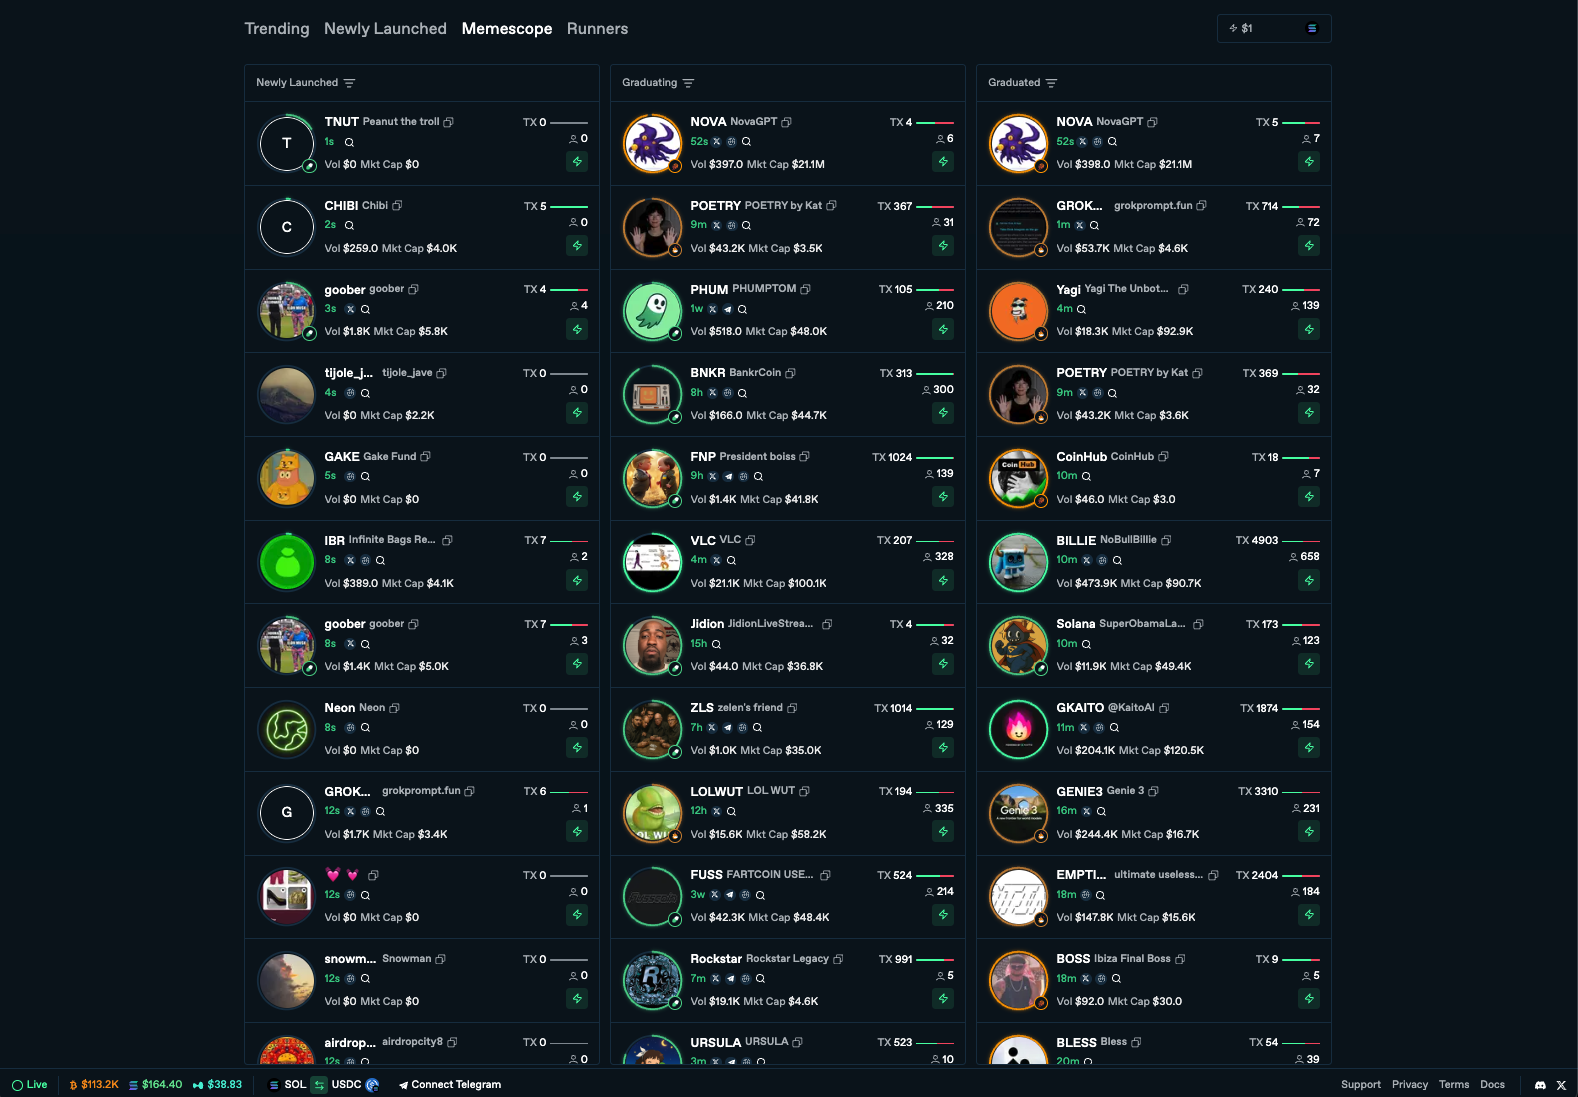The width and height of the screenshot is (1578, 1097).
Task: Copy the TNUT Peanut the troll address
Action: pos(448,122)
